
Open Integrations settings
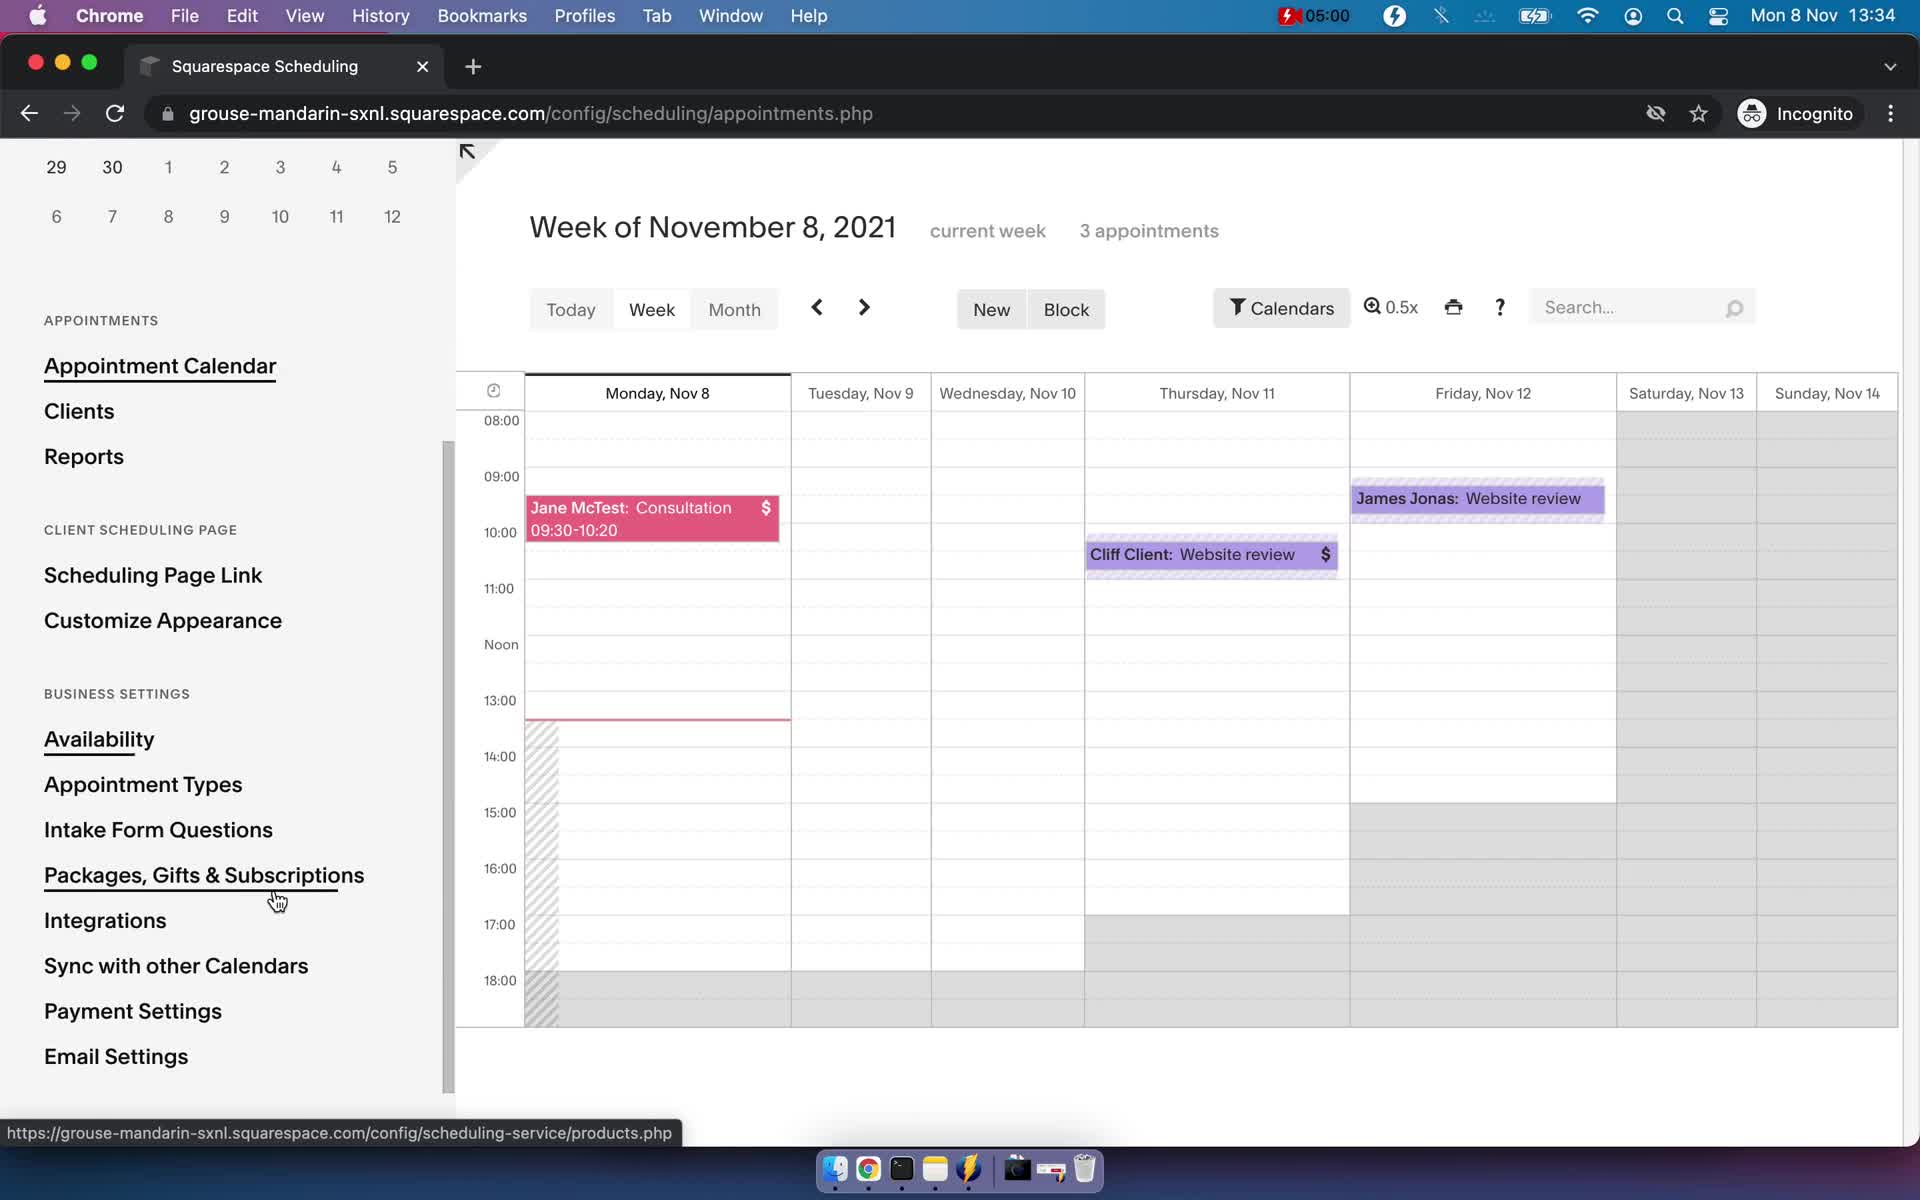click(x=105, y=920)
